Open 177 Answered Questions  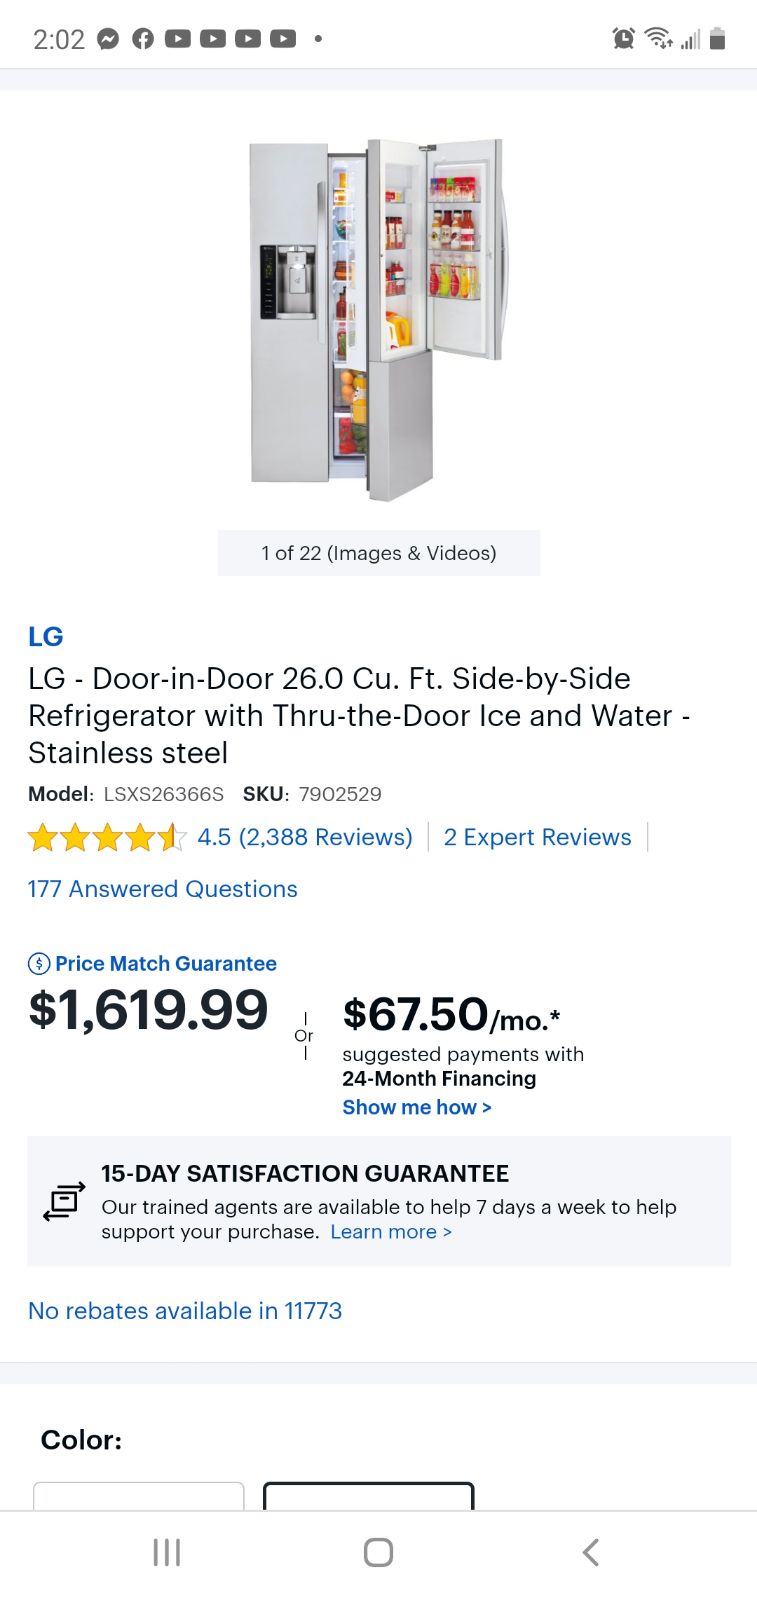coord(163,889)
